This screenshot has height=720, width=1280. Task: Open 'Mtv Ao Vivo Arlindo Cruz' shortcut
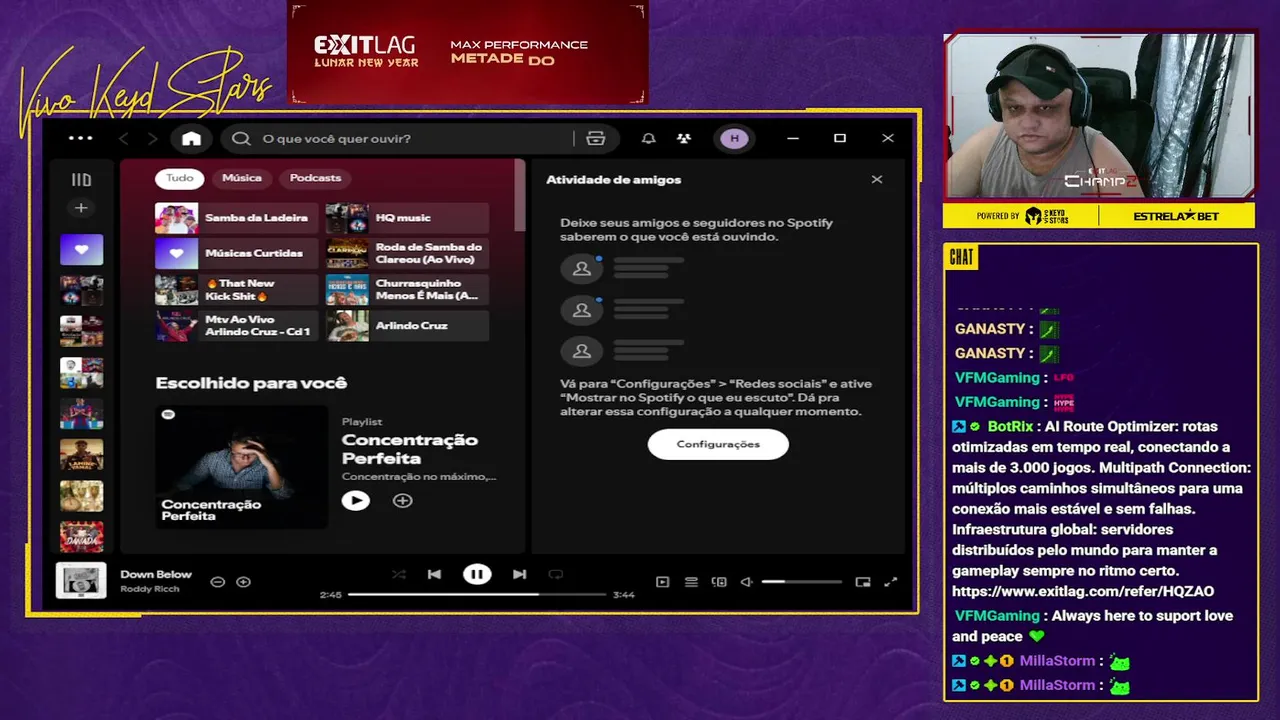(236, 326)
